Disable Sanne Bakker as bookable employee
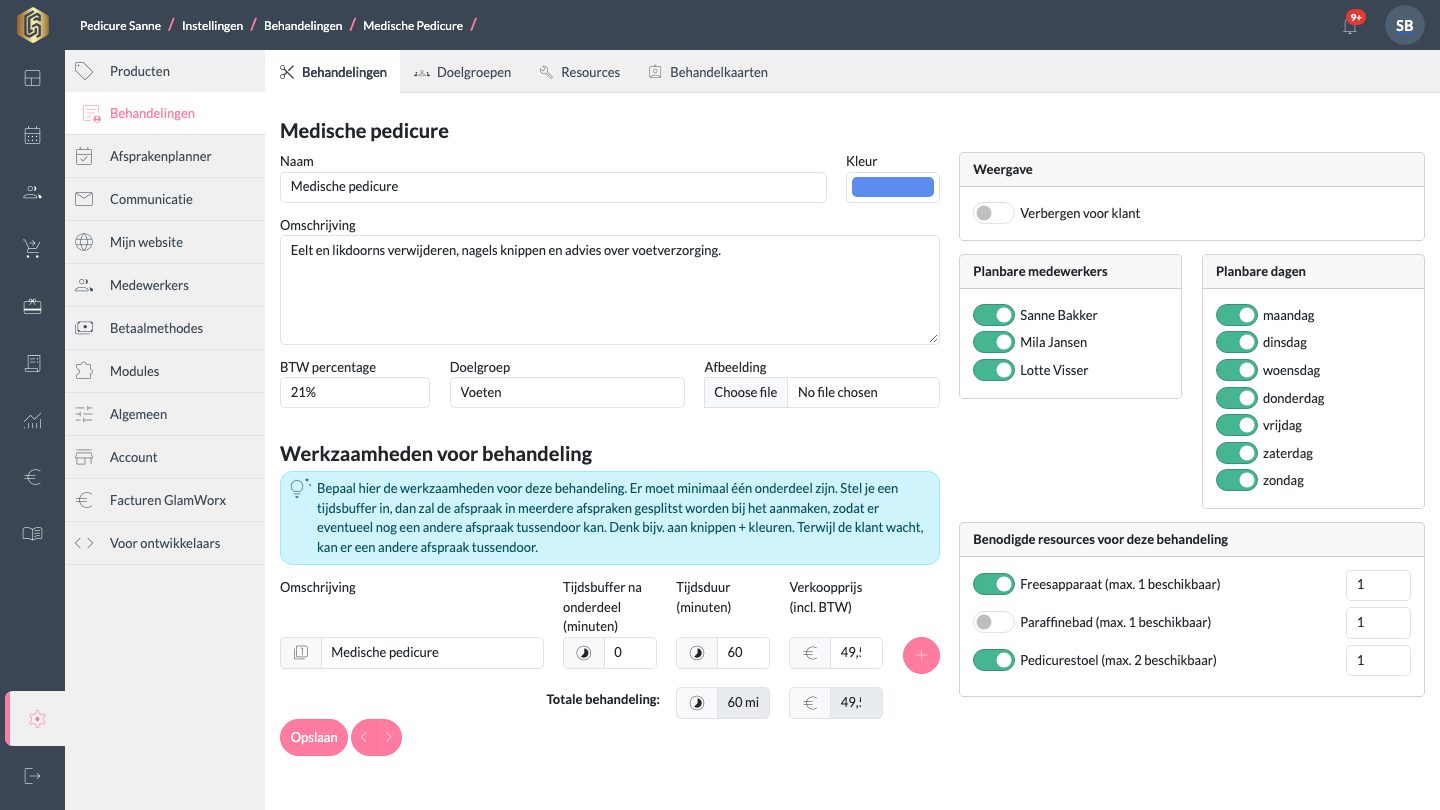Viewport: 1440px width, 810px height. click(993, 315)
